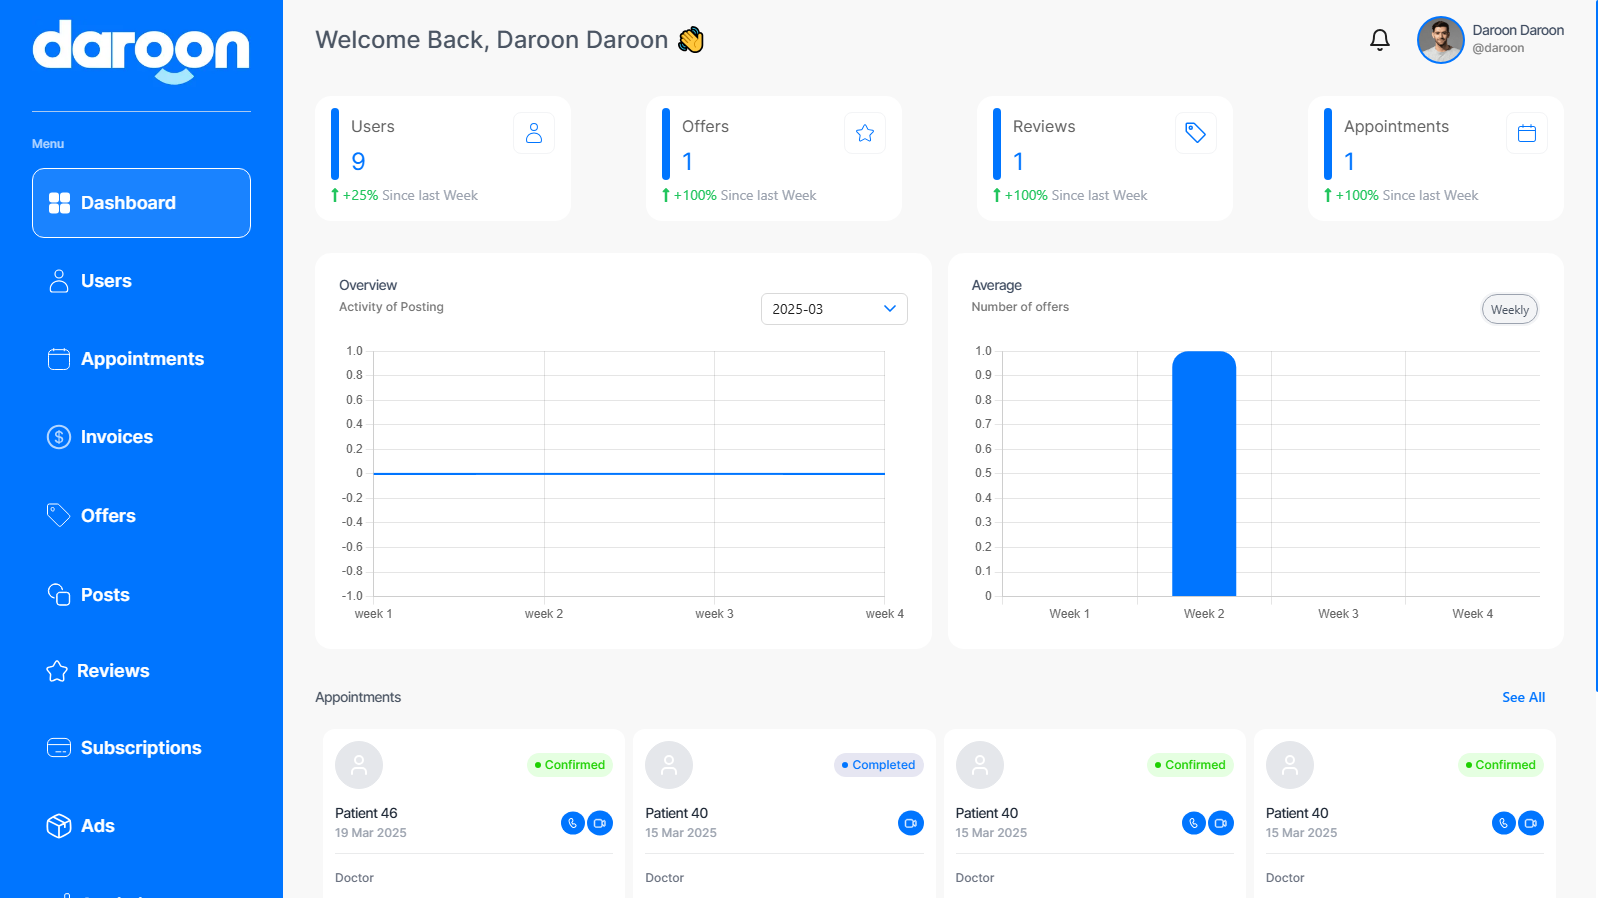Click the Appointments card calendar icon
Screen dimensions: 1598x898
click(x=1526, y=133)
